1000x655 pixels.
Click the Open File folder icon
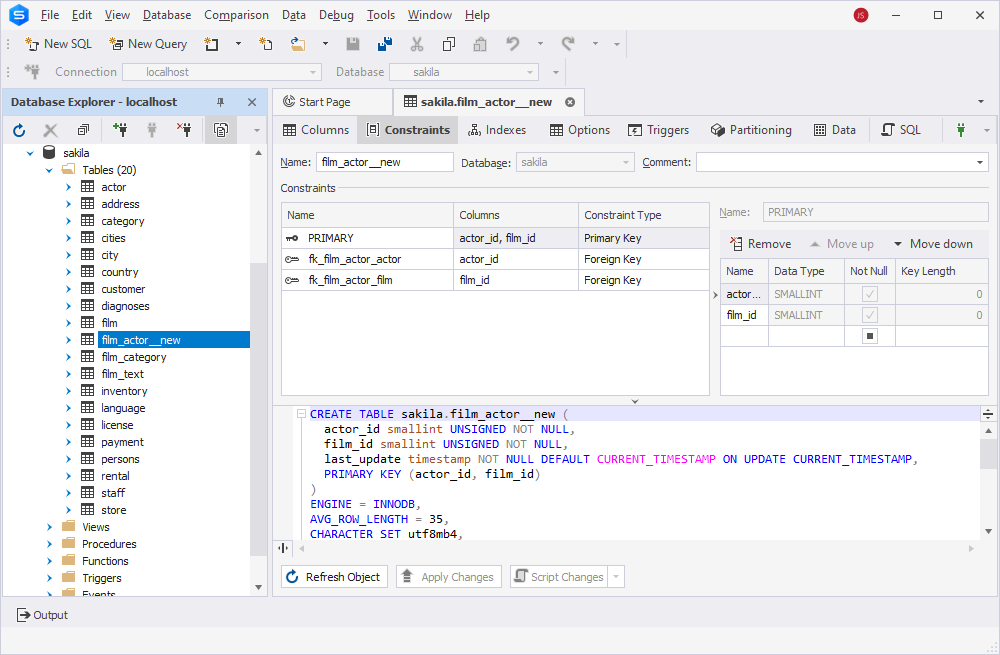298,44
